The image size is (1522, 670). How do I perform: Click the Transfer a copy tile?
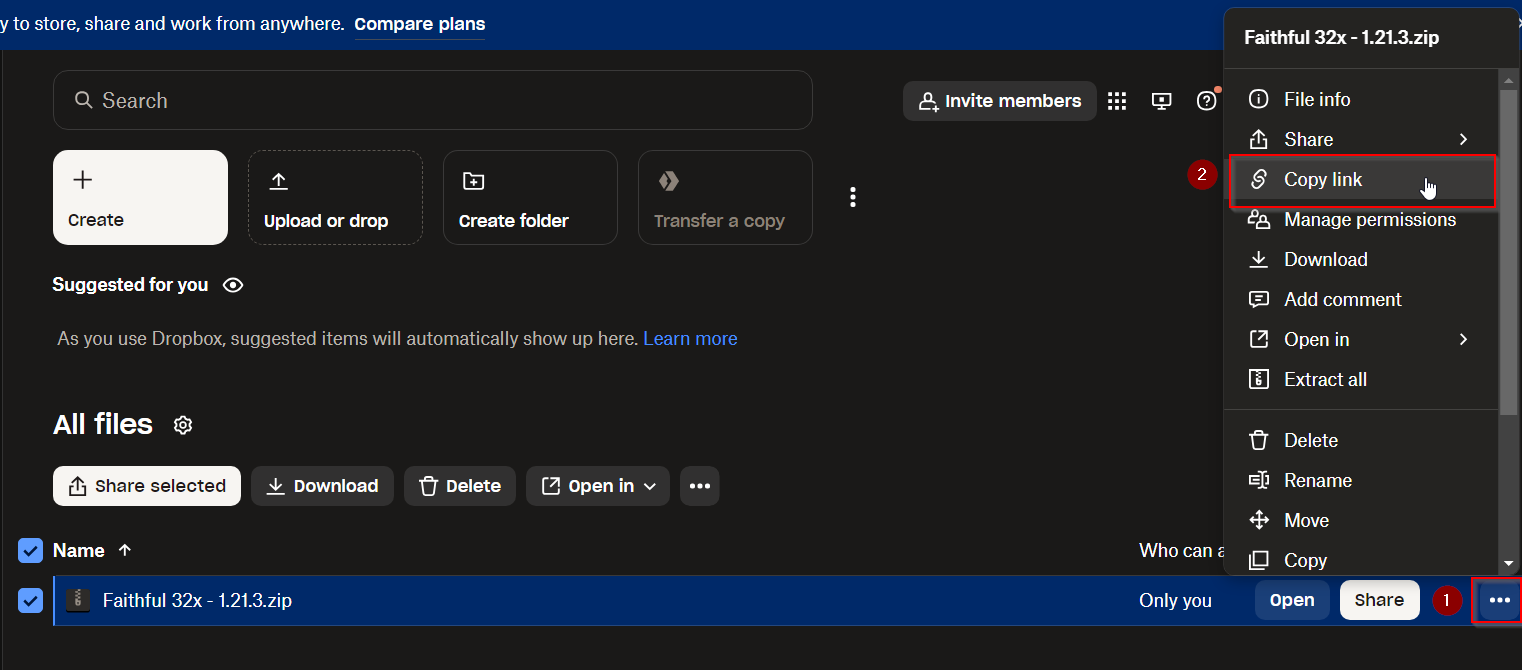[725, 197]
